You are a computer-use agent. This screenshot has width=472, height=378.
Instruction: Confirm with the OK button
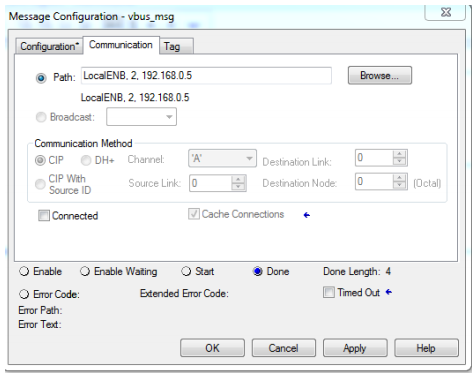[x=212, y=348]
